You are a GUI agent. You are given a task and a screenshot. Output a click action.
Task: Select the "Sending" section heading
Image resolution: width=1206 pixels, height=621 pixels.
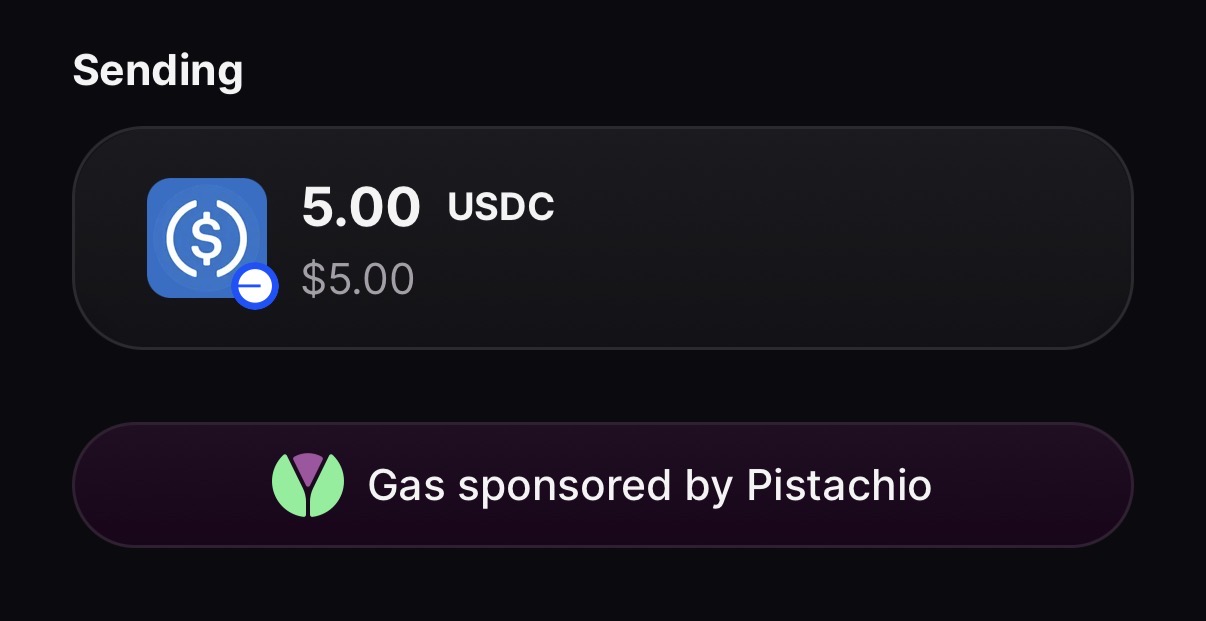pos(158,71)
